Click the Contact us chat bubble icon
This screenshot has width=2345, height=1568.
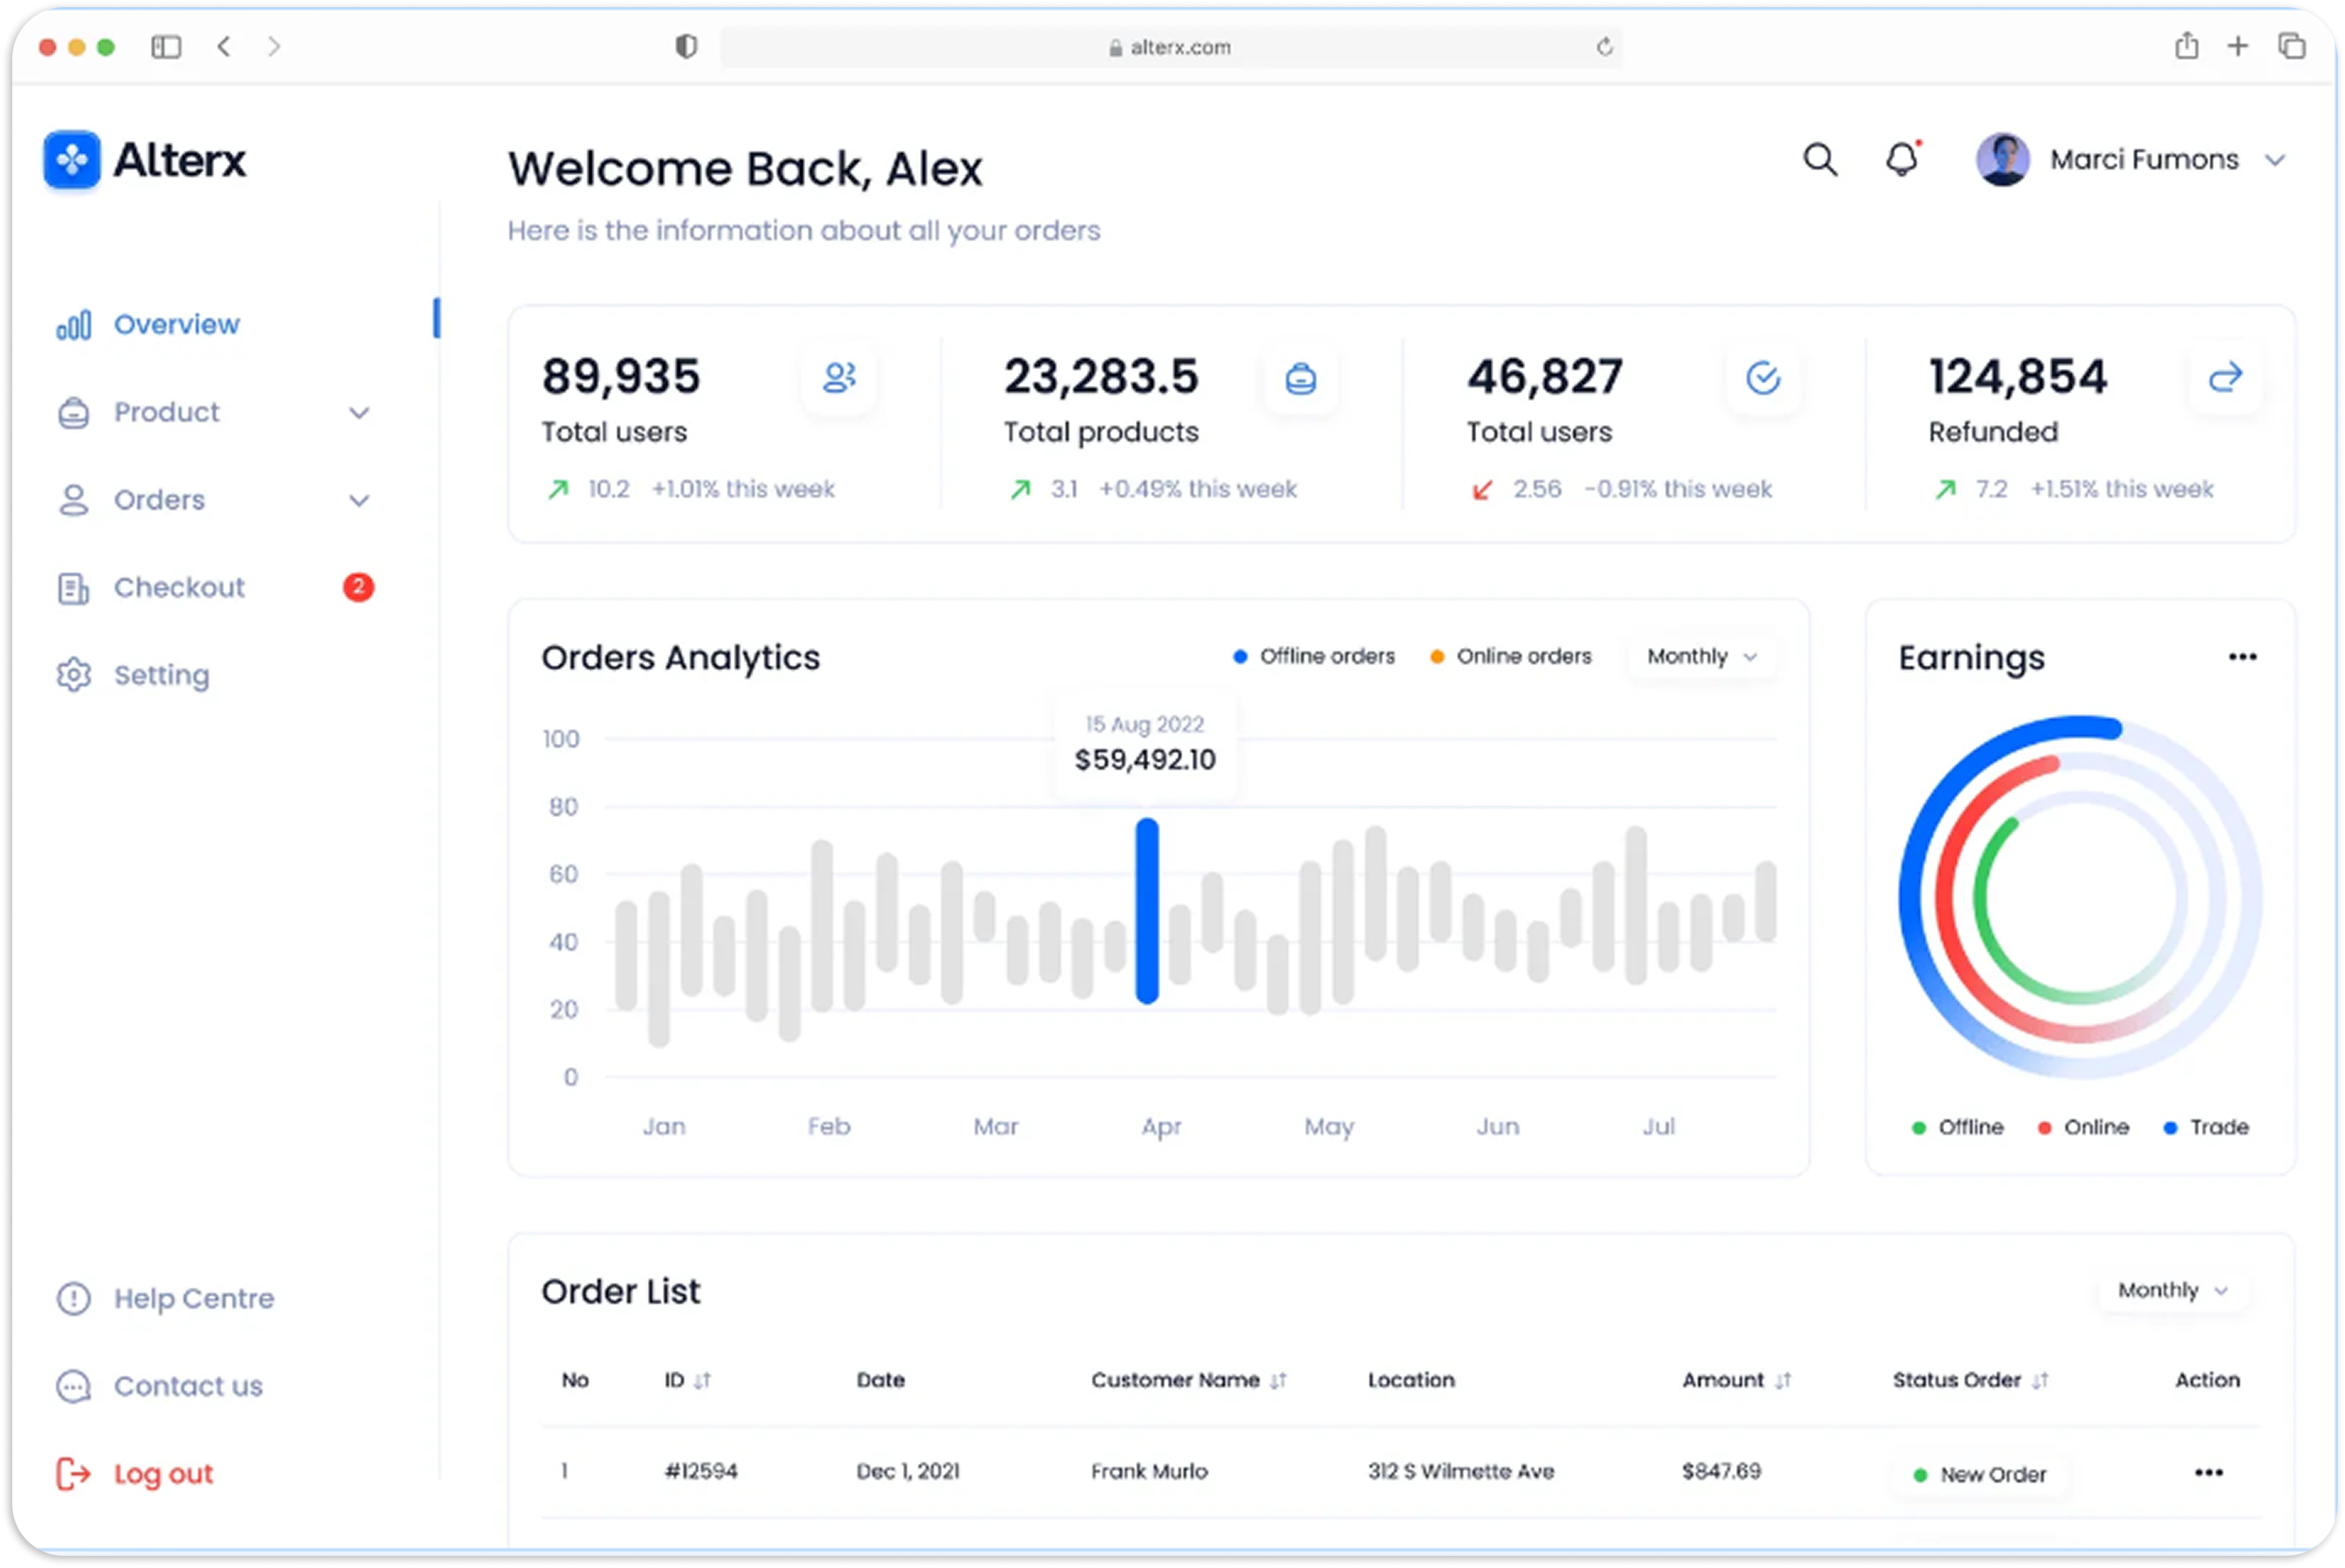coord(73,1386)
